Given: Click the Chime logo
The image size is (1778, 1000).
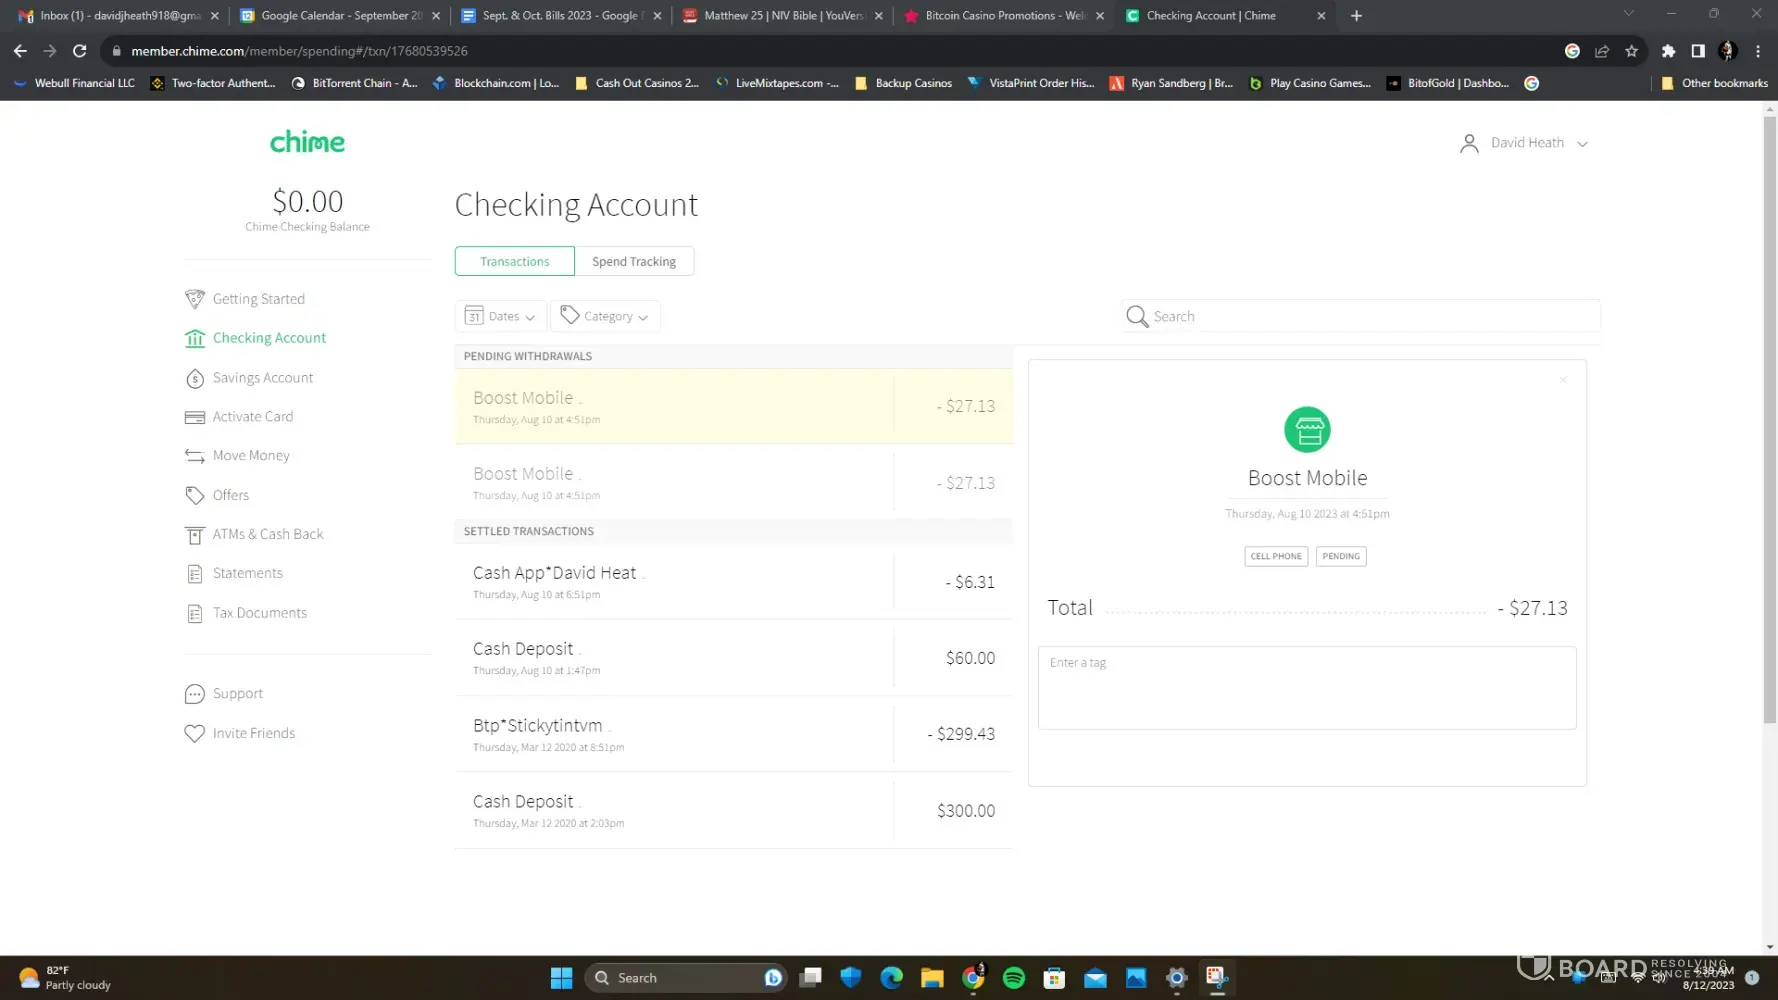Looking at the screenshot, I should pos(307,142).
